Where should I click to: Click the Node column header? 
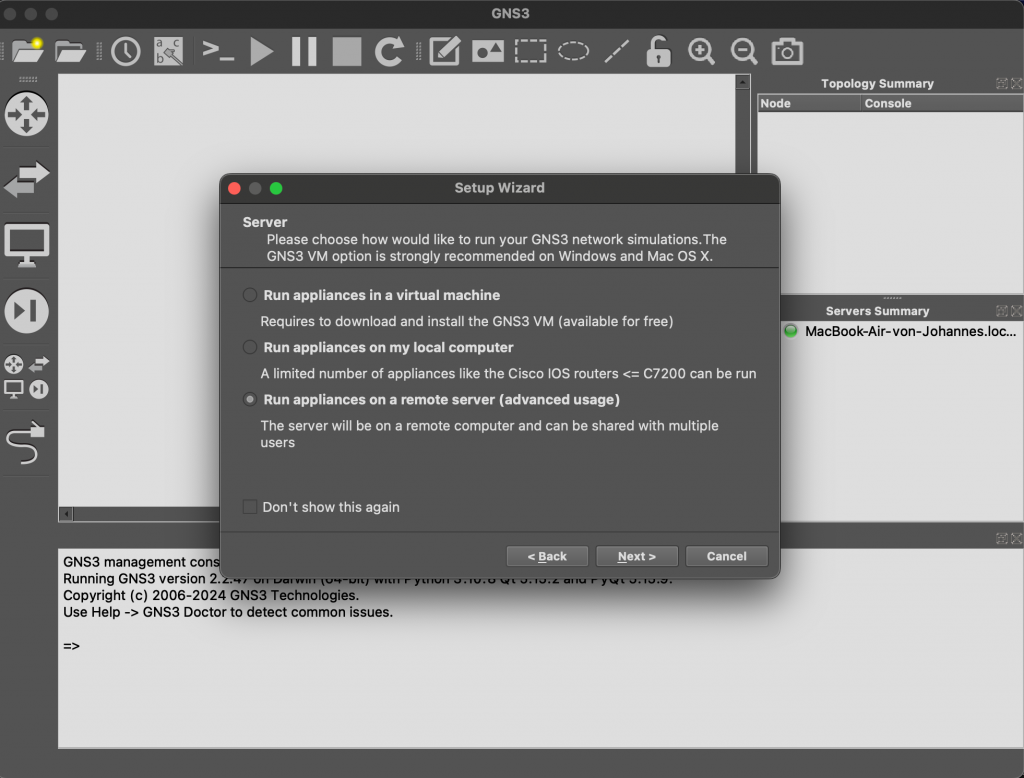coord(808,103)
